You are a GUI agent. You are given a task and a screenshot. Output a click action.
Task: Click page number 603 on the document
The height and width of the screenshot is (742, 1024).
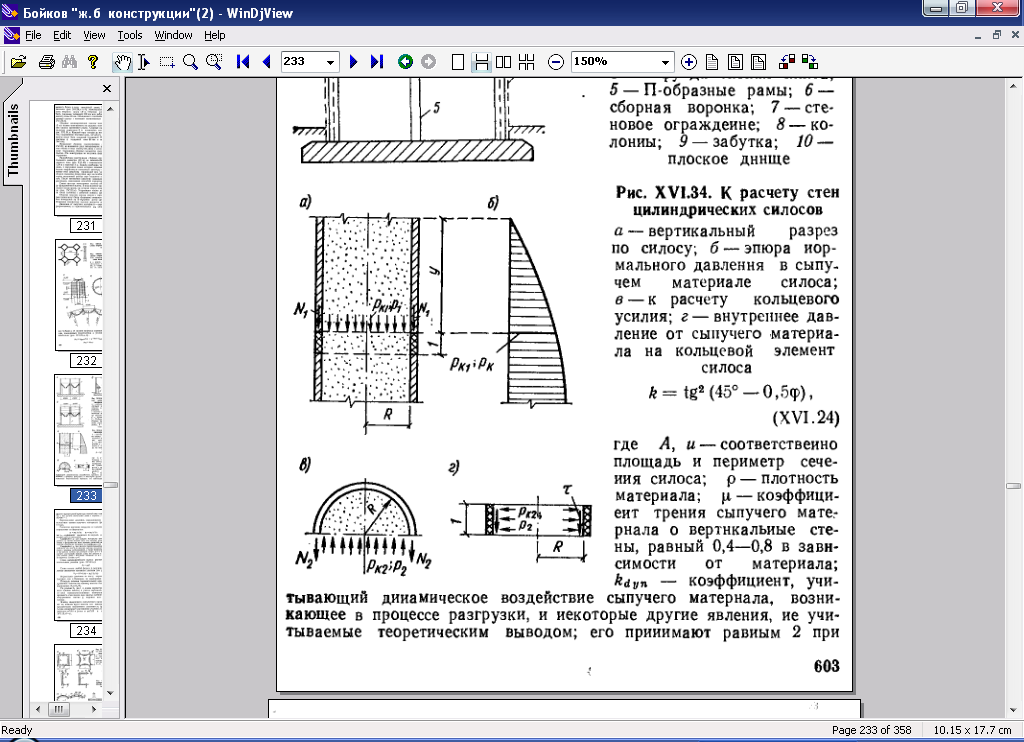[826, 666]
